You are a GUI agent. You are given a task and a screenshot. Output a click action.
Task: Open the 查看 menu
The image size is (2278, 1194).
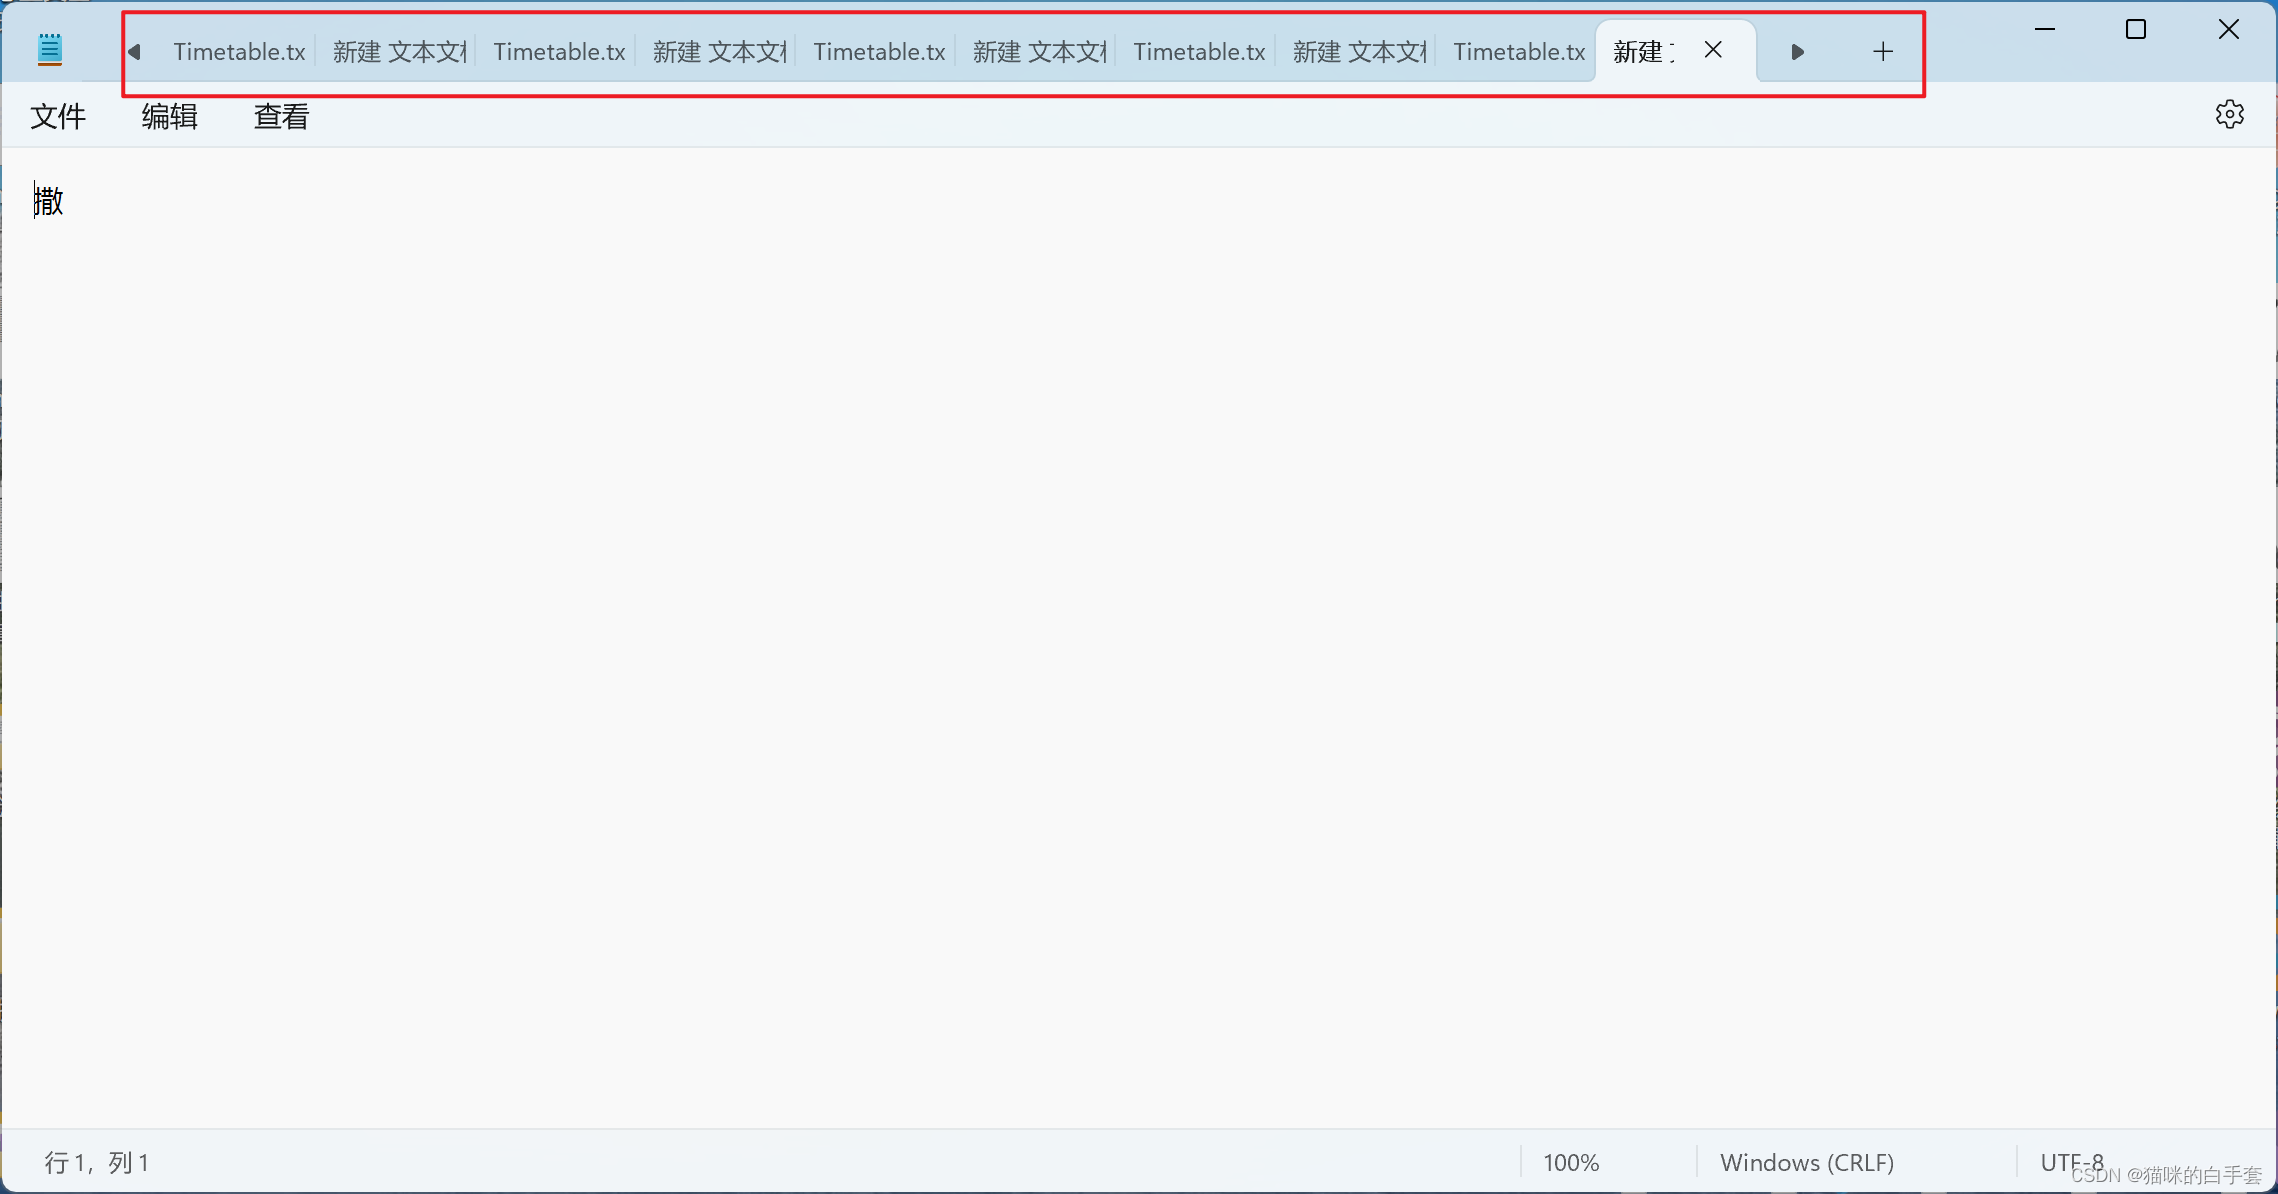click(281, 117)
